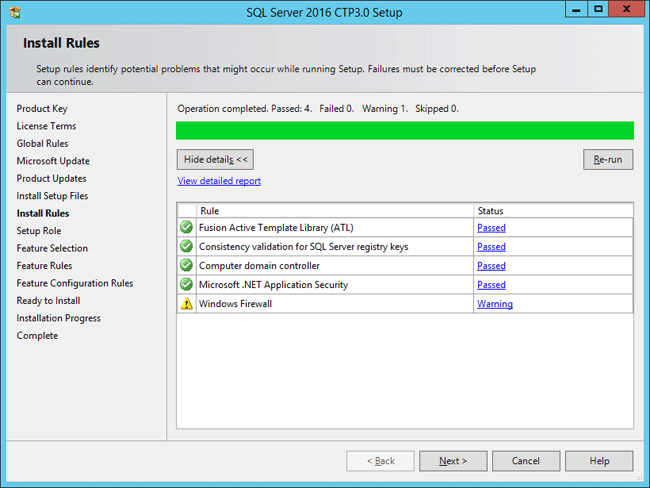Viewport: 650px width, 488px height.
Task: Click the passed icon for .NET Application Security
Action: pos(186,285)
